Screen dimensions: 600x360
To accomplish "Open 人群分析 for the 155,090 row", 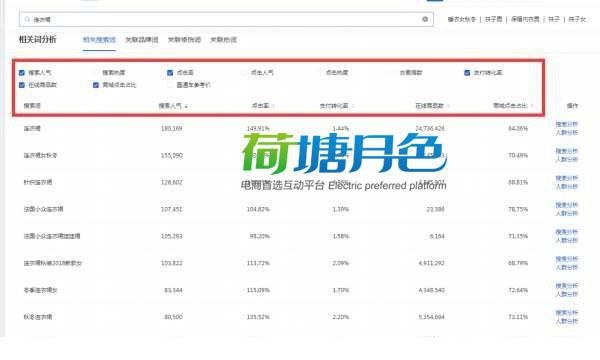I will (567, 160).
